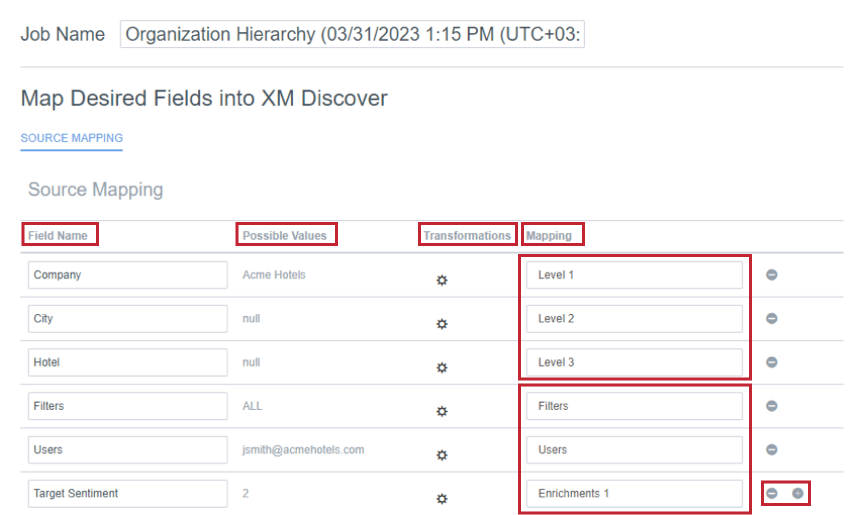The width and height of the screenshot is (850, 515).
Task: Open transformations gear for Users row
Action: 442,455
